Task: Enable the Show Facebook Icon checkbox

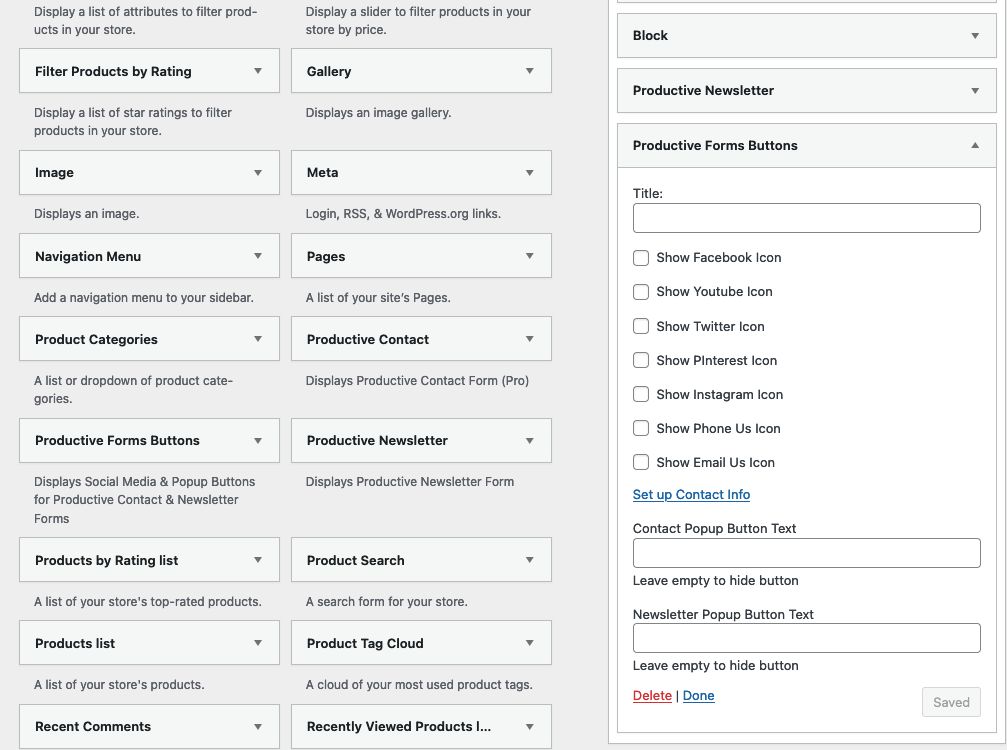Action: [x=641, y=258]
